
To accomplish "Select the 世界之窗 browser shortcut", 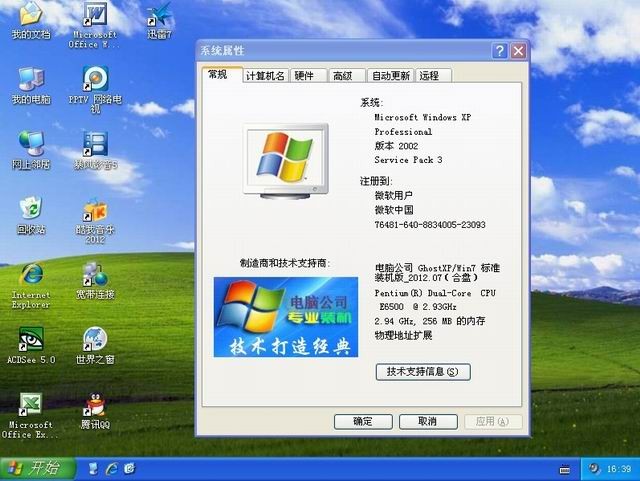I will coord(95,345).
